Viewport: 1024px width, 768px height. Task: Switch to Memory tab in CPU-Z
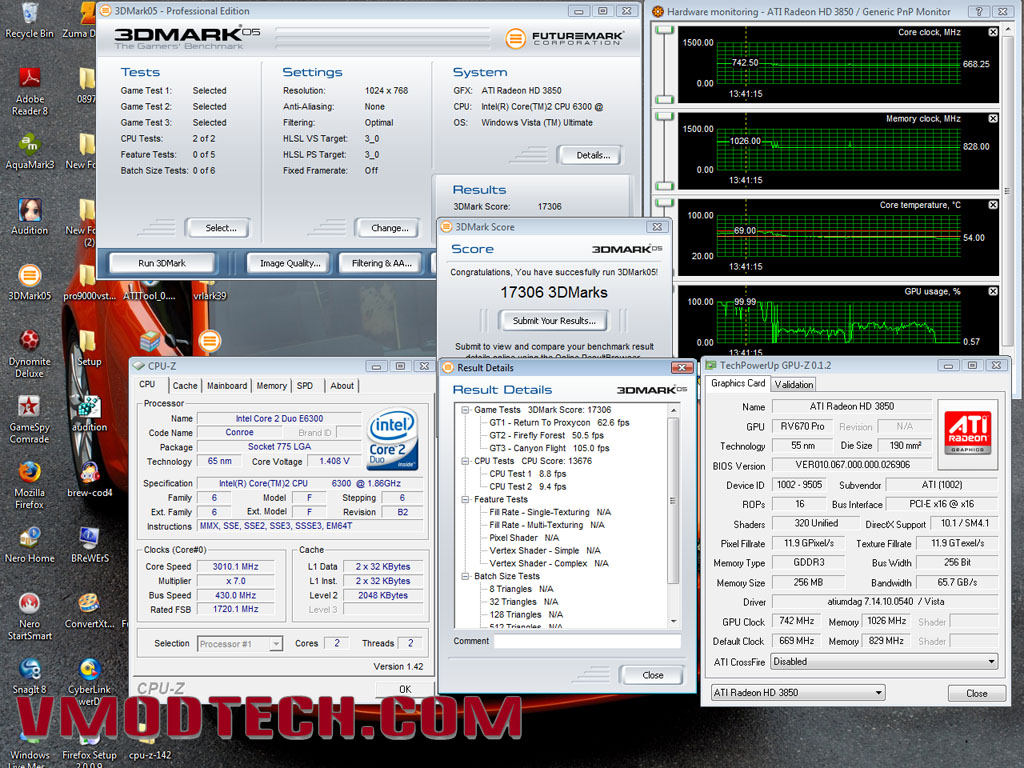point(271,386)
